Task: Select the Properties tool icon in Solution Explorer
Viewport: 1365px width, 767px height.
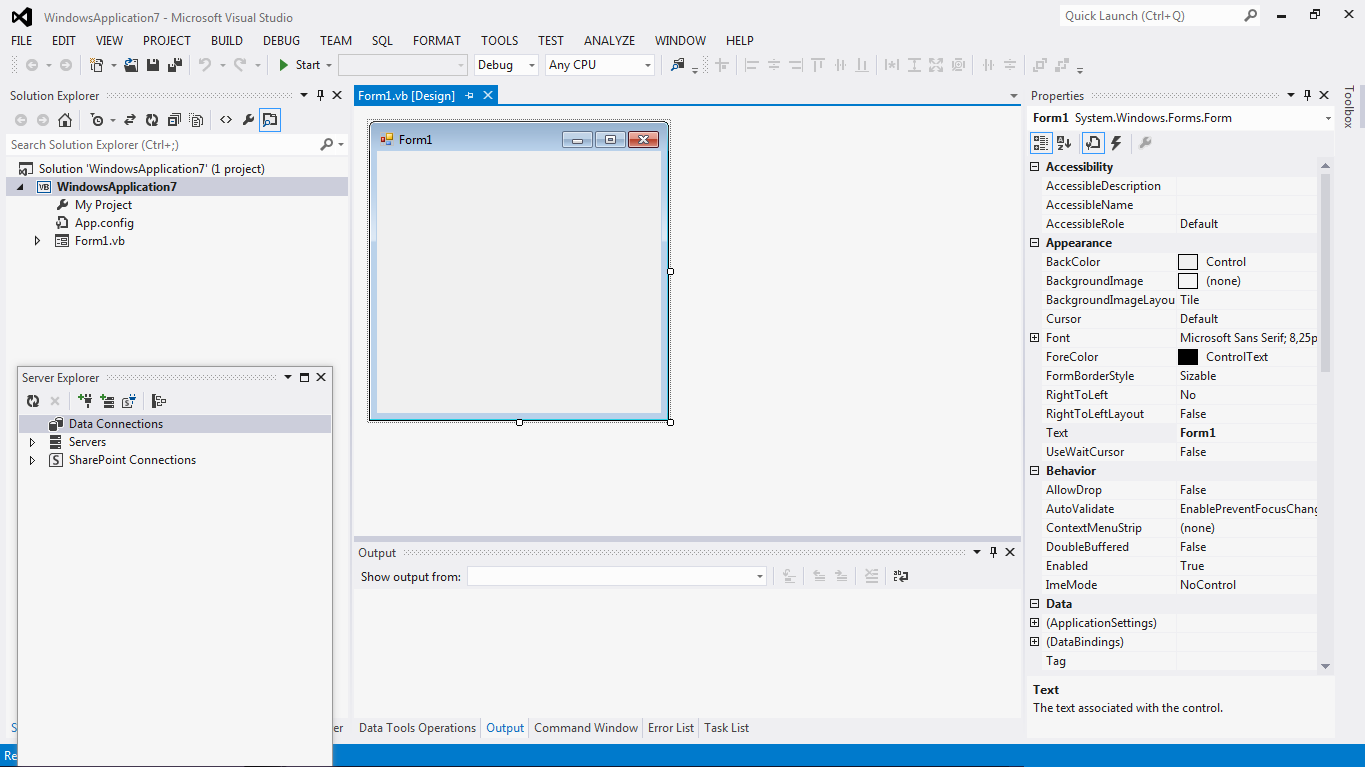Action: pos(248,119)
